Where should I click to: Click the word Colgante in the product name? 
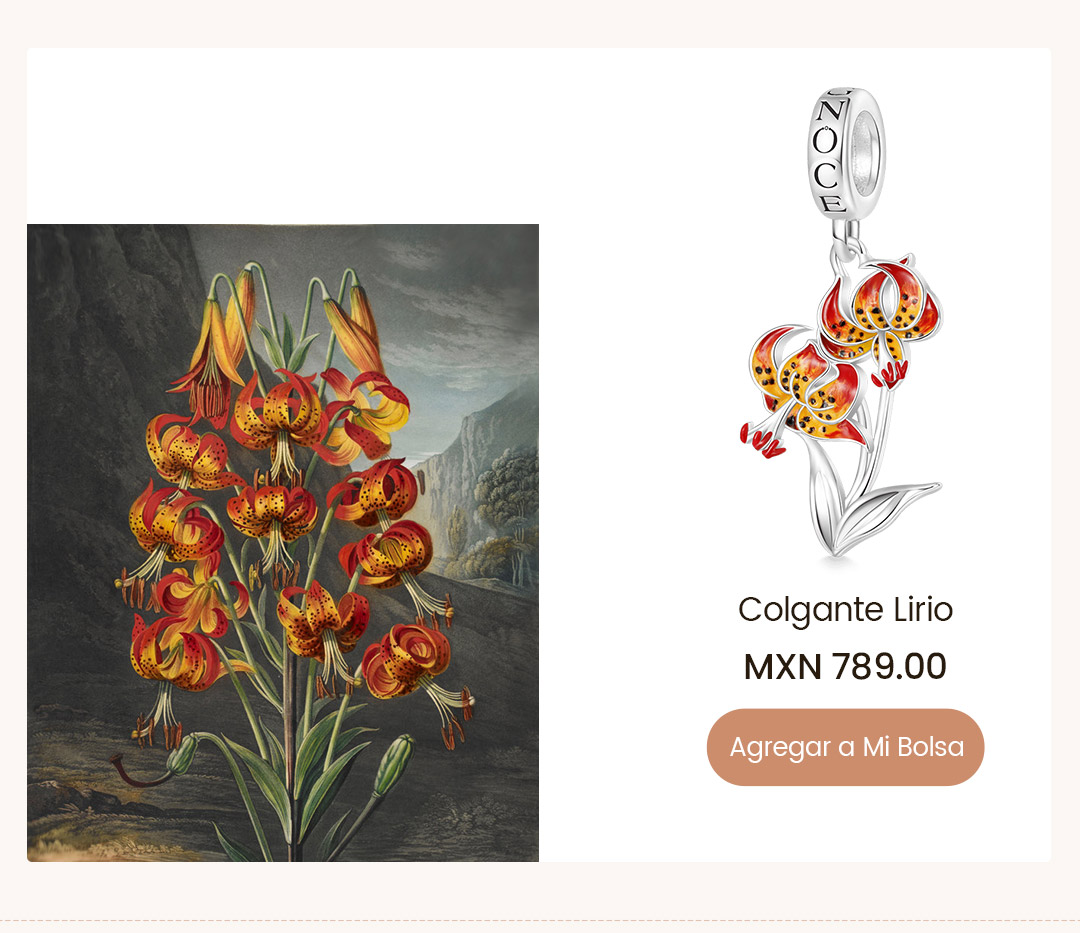(811, 611)
